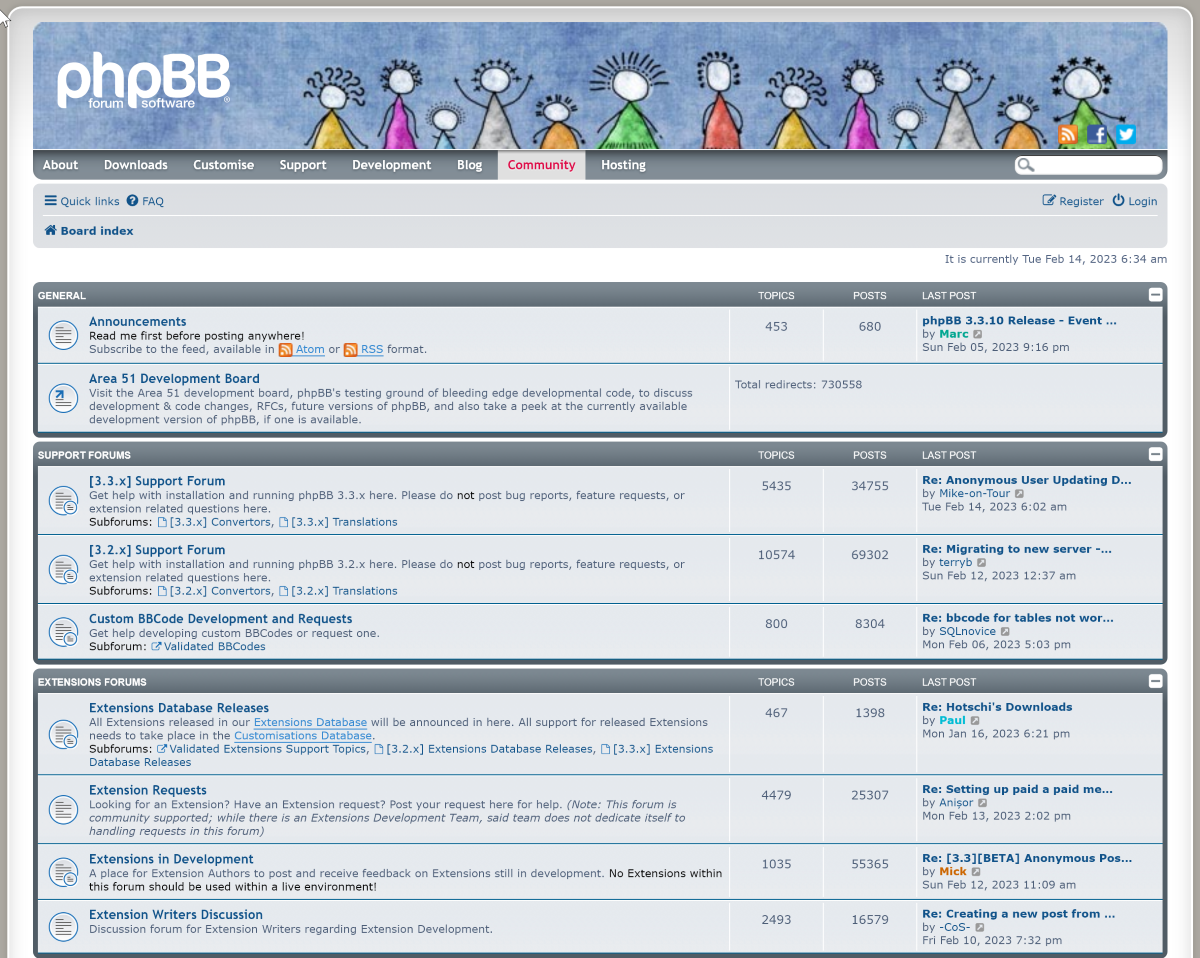Image resolution: width=1200 pixels, height=958 pixels.
Task: View latest post icon next to Mick
Action: (x=976, y=872)
